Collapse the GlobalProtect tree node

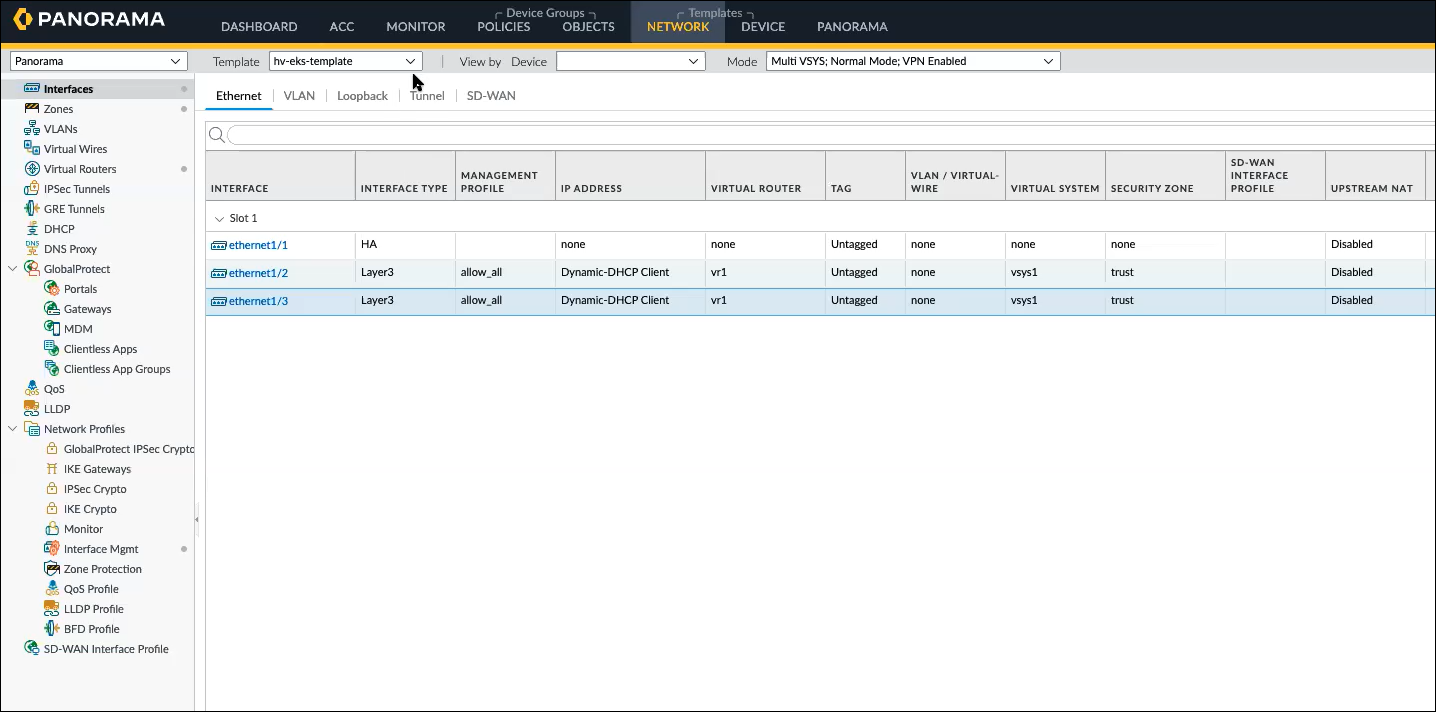(x=13, y=269)
